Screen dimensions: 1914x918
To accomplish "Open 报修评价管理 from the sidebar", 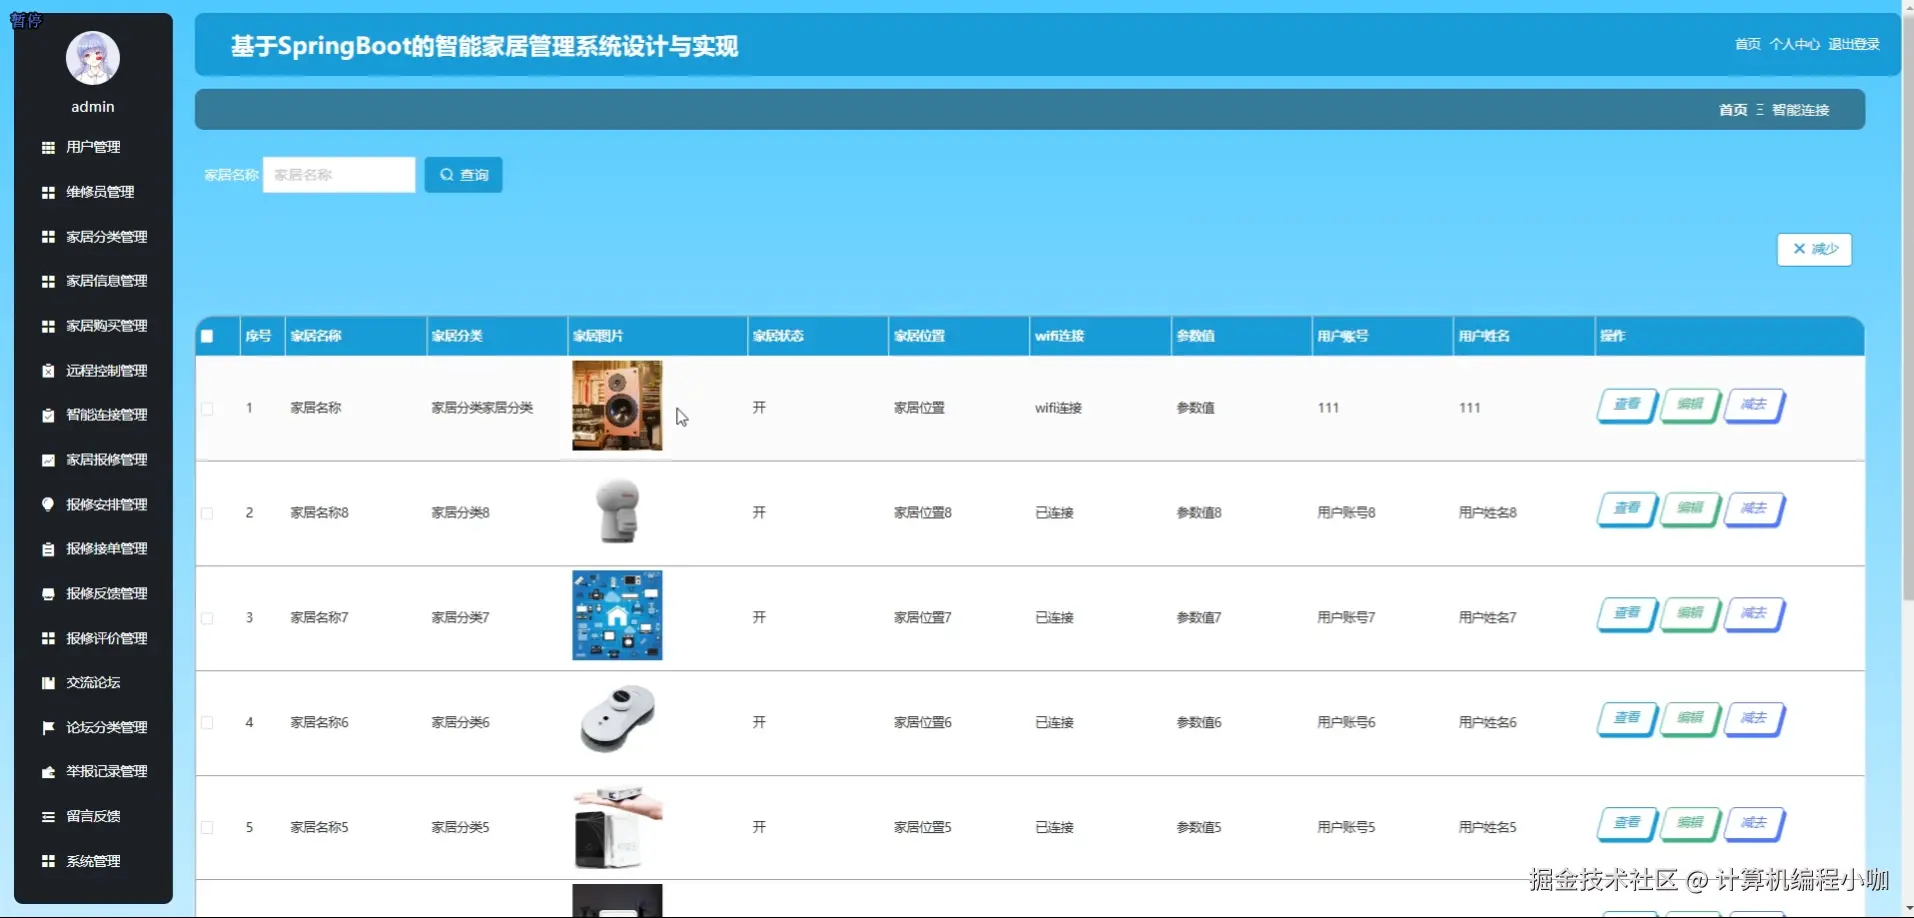I will [106, 638].
